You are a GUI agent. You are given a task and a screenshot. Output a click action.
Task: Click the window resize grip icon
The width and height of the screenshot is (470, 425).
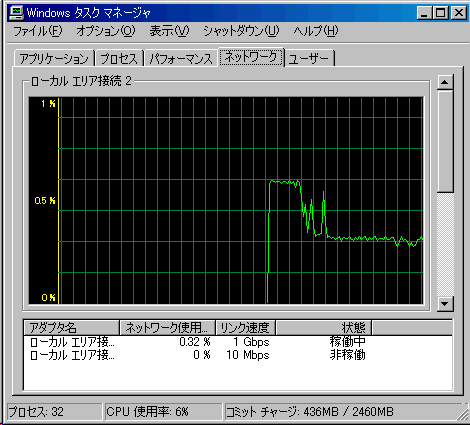463,414
